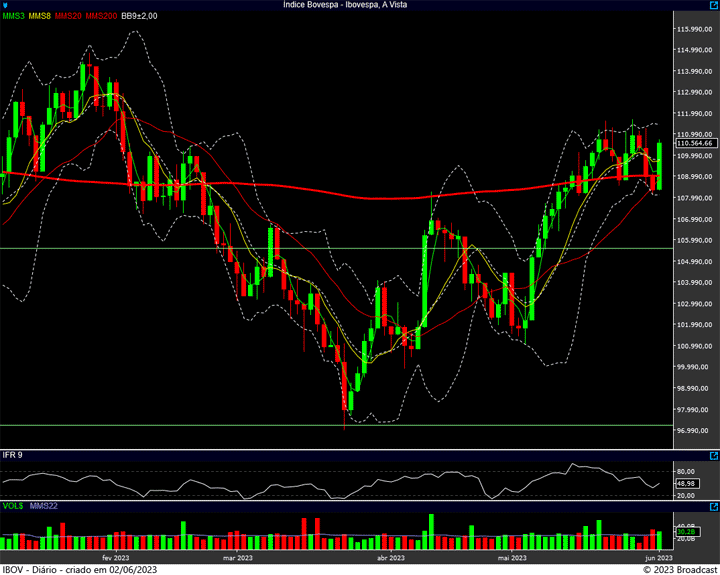Click the IFR value tag 48,98
The width and height of the screenshot is (720, 575).
[x=685, y=483]
